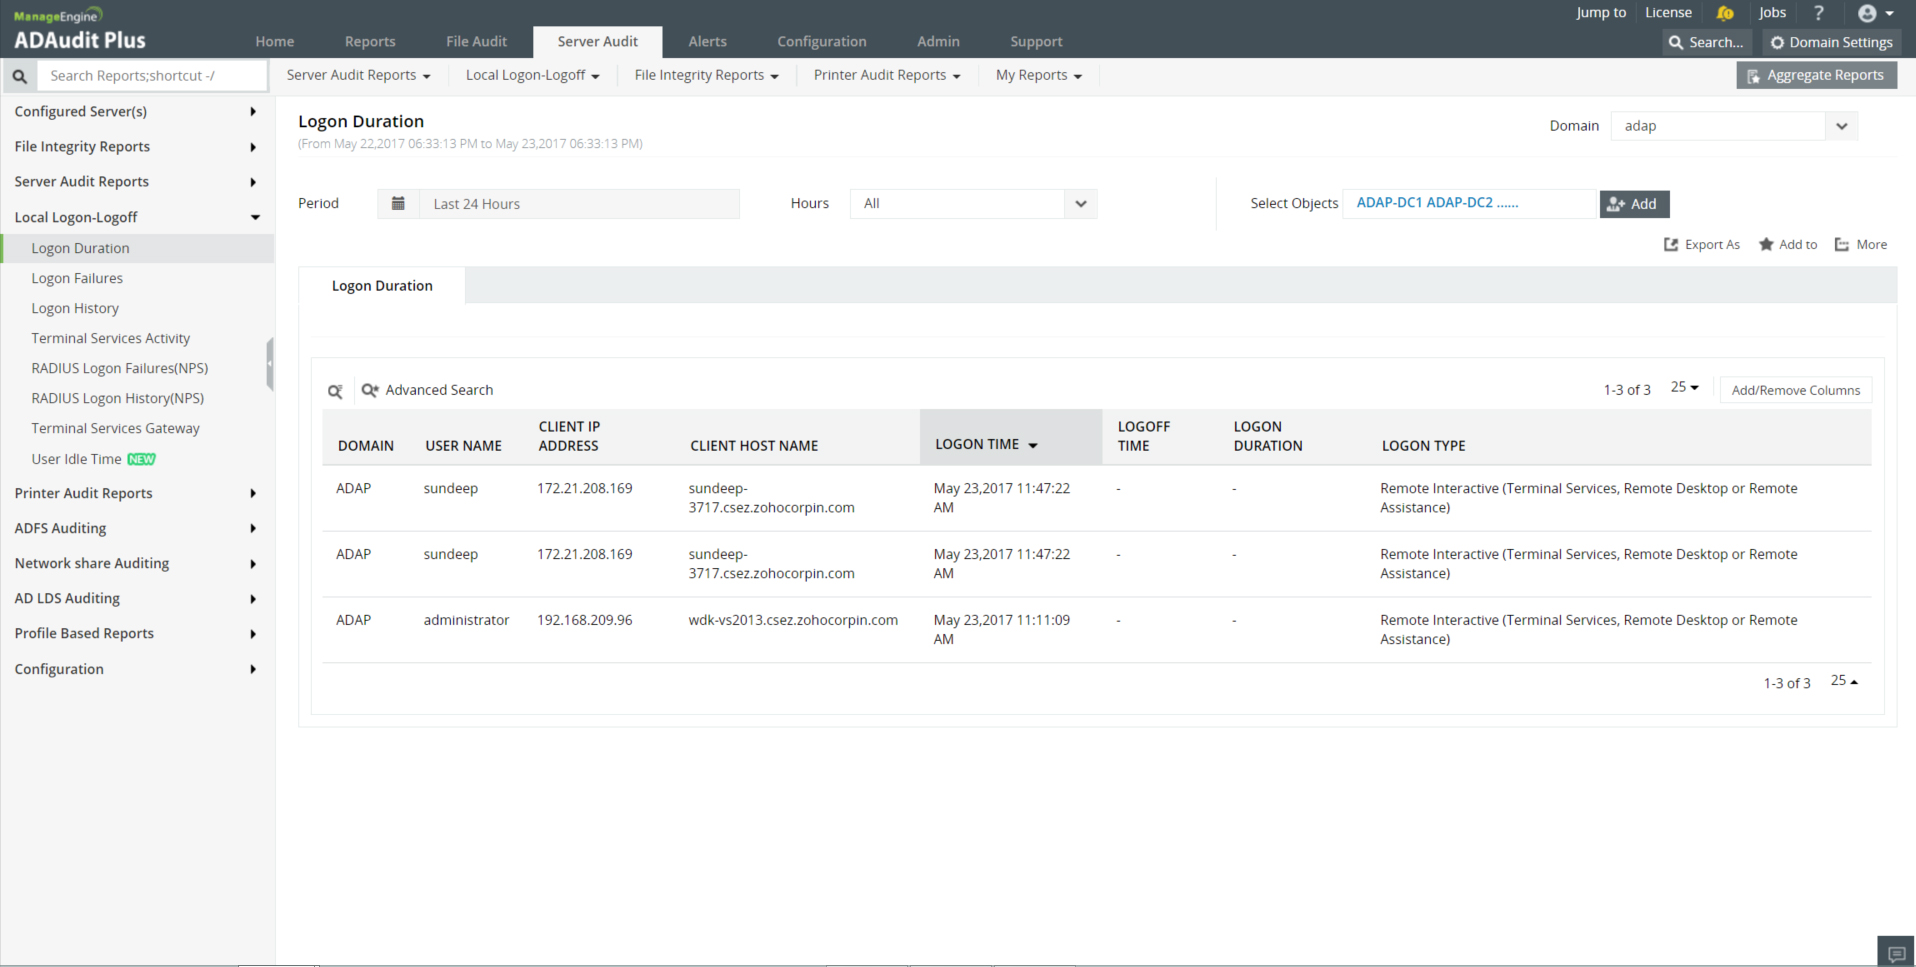Viewport: 1916px width, 967px height.
Task: Switch to the File Audit tab
Action: click(x=476, y=42)
